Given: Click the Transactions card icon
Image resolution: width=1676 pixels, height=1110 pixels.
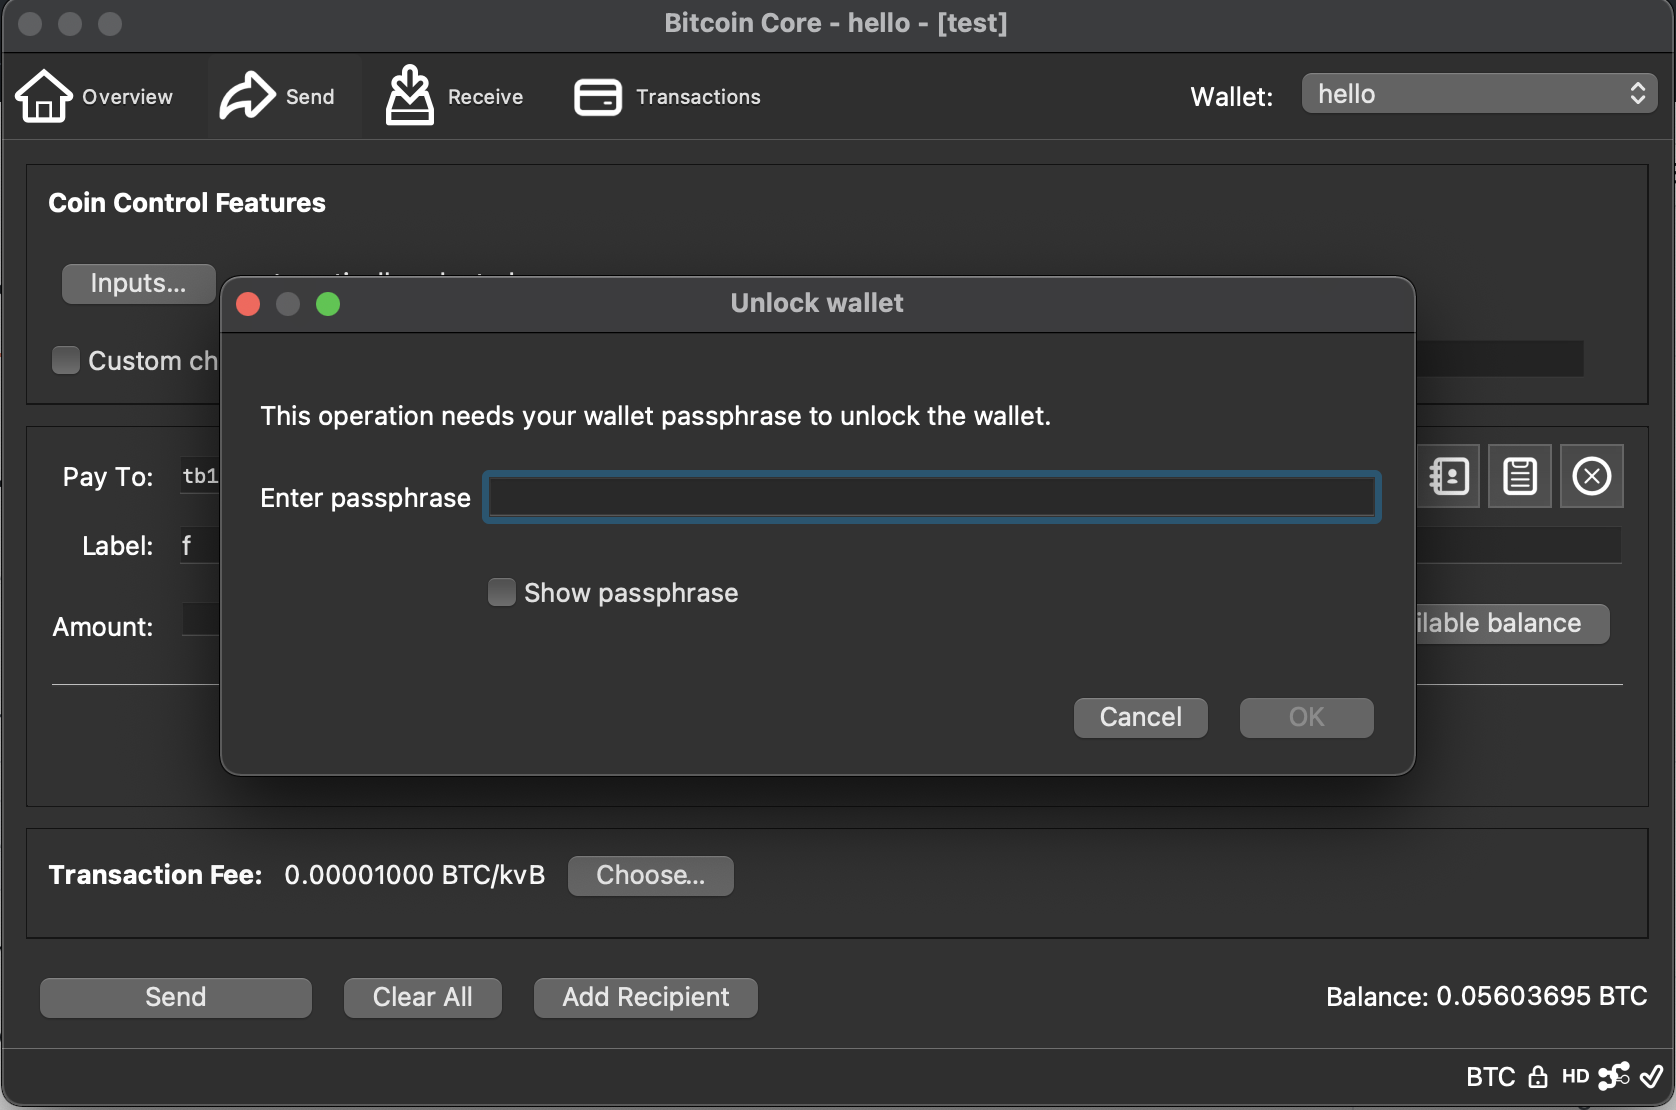Looking at the screenshot, I should click(x=598, y=97).
